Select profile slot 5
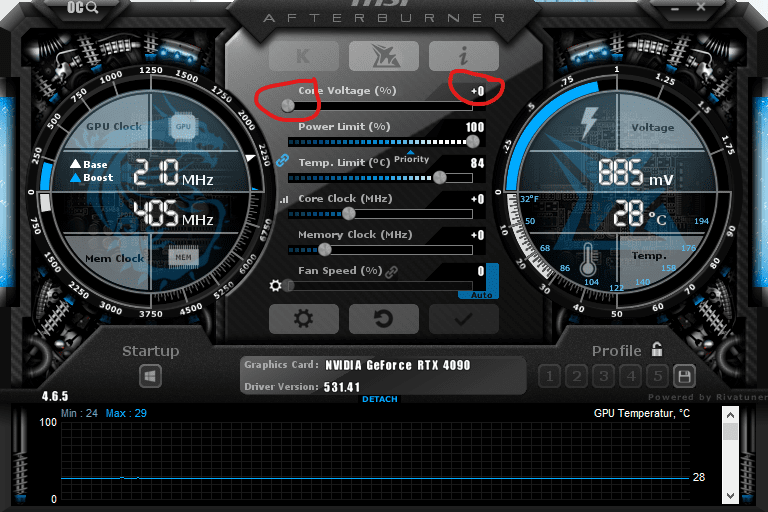768x512 pixels. click(x=657, y=376)
